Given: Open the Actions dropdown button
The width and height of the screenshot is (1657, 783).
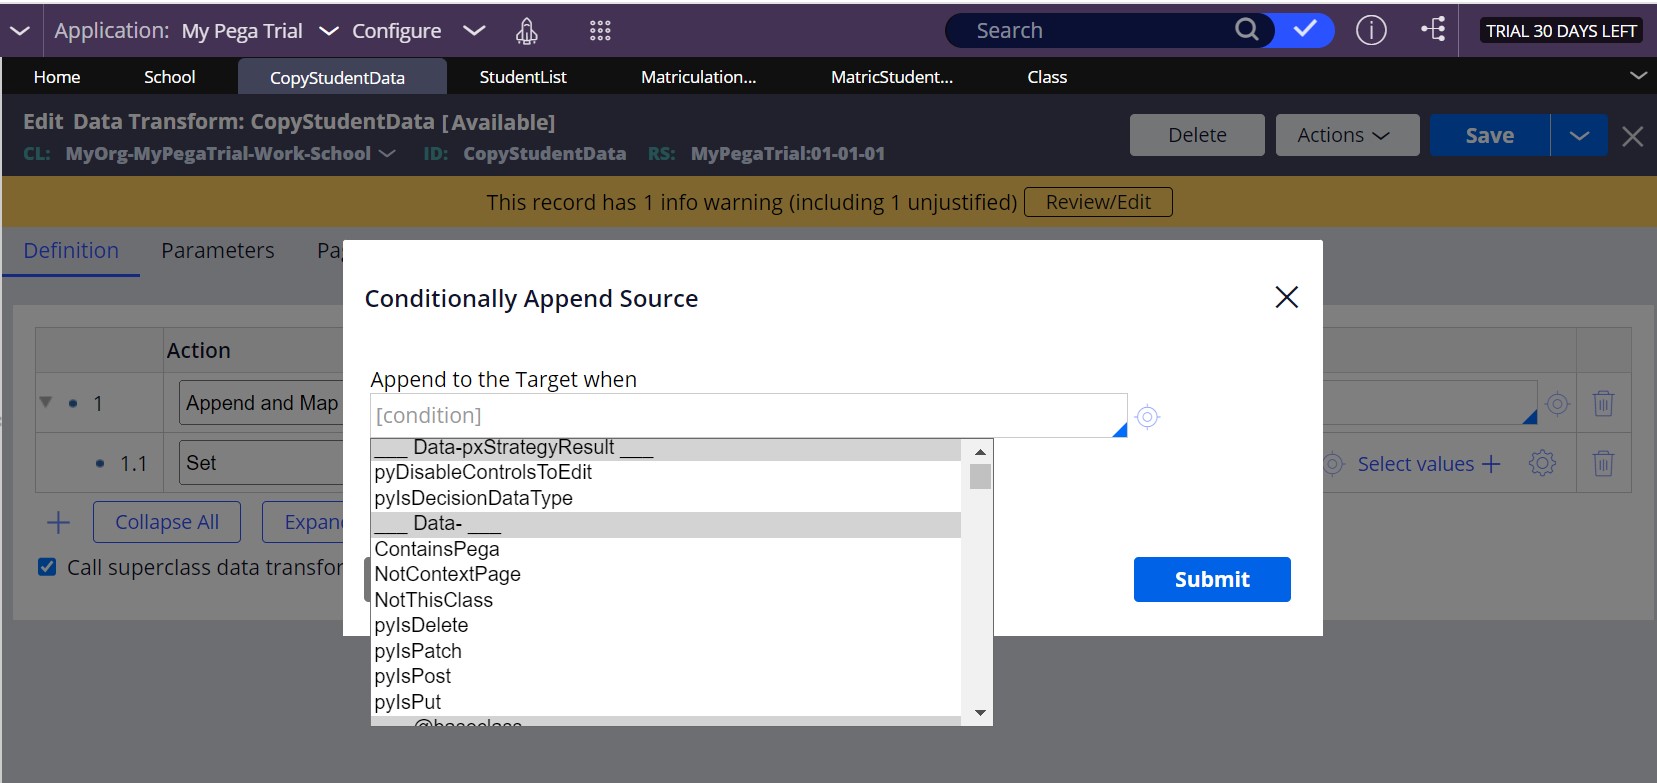Looking at the screenshot, I should 1347,135.
